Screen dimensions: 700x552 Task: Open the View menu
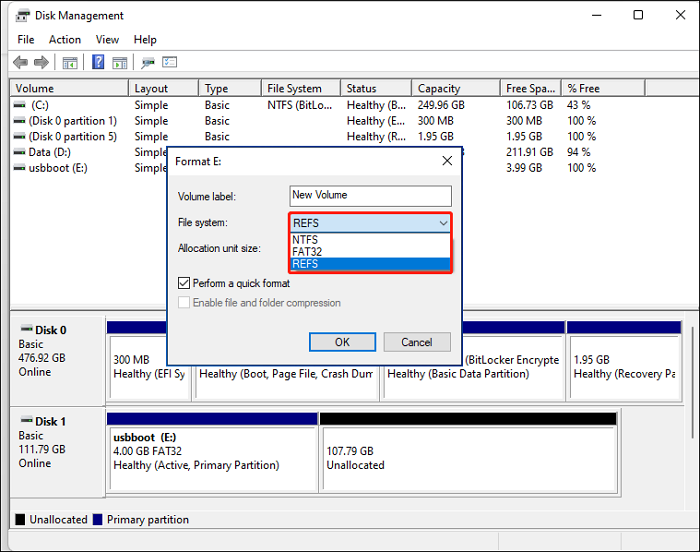(x=107, y=39)
